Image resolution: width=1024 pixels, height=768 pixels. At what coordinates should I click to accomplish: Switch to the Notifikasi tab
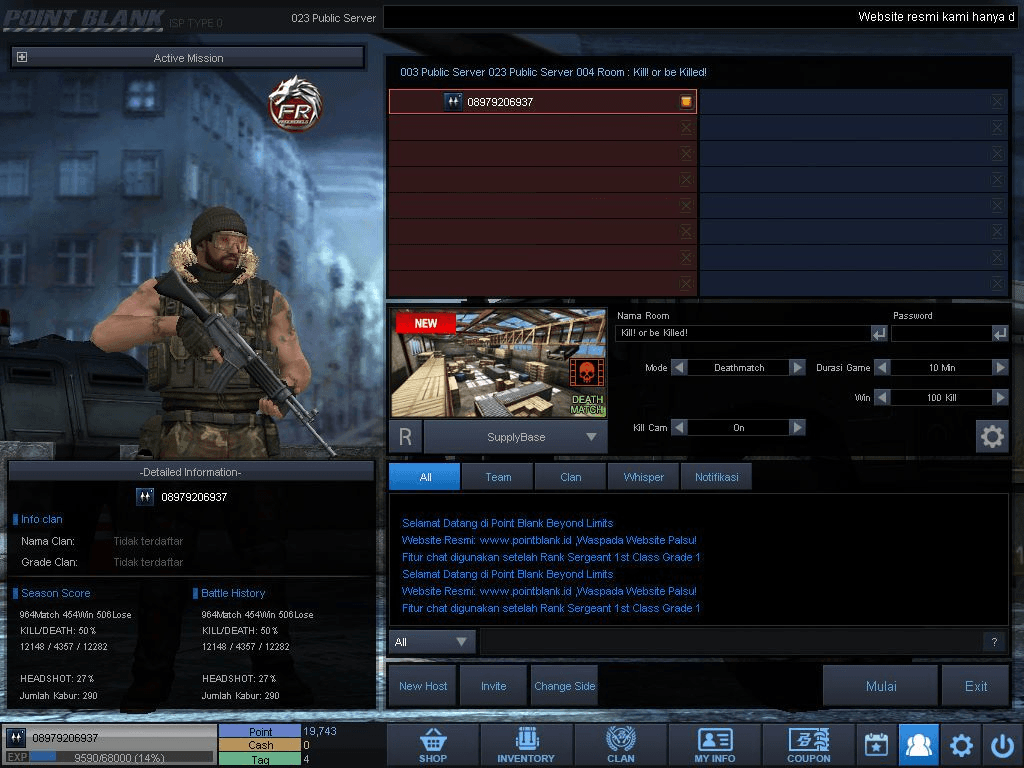pyautogui.click(x=716, y=477)
